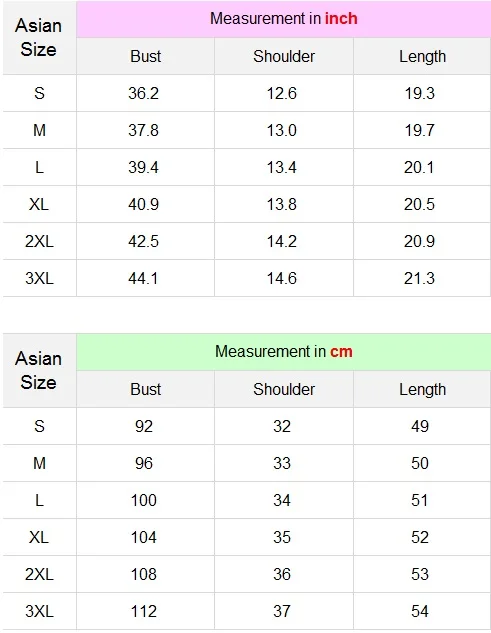Click the 39.4 bust value for size L
The width and height of the screenshot is (491, 633).
[143, 168]
